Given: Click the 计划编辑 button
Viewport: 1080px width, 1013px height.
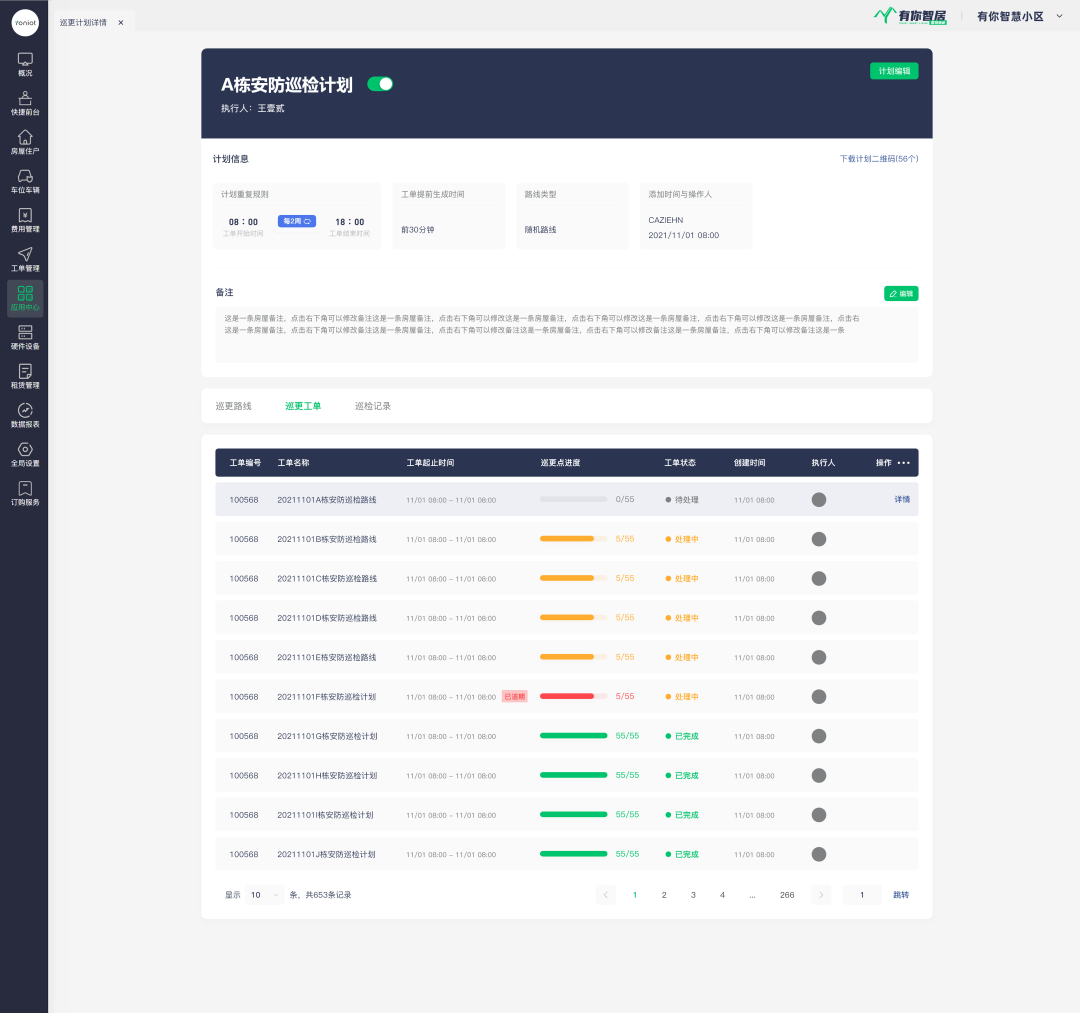Looking at the screenshot, I should [x=894, y=71].
